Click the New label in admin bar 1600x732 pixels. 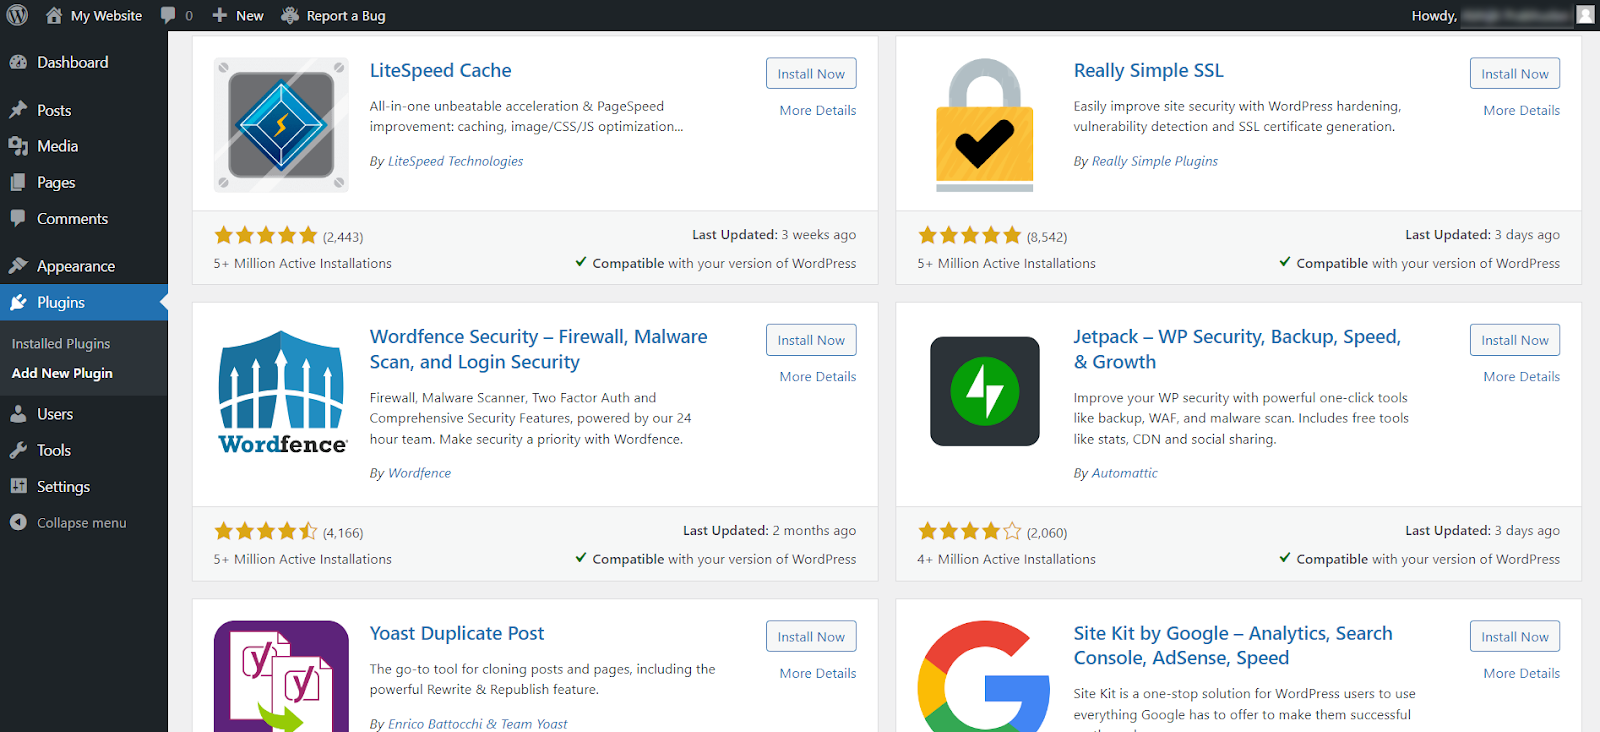coord(250,15)
